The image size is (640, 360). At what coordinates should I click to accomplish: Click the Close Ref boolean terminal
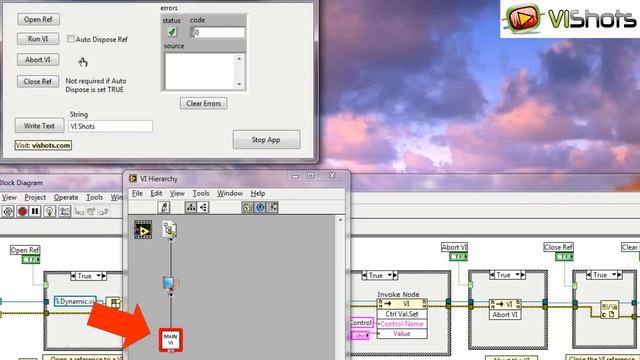(x=564, y=256)
